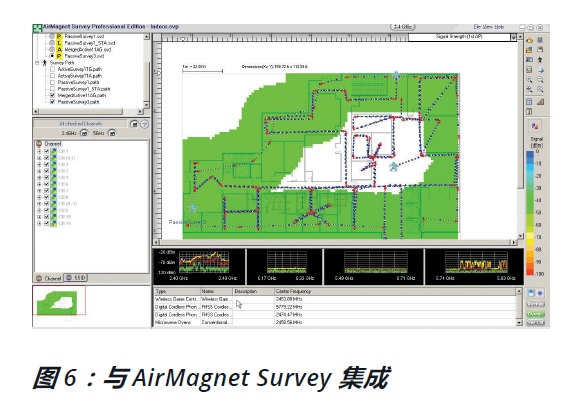Image resolution: width=587 pixels, height=411 pixels.
Task: Select the Microwave Ovens table row
Action: pyautogui.click(x=335, y=322)
